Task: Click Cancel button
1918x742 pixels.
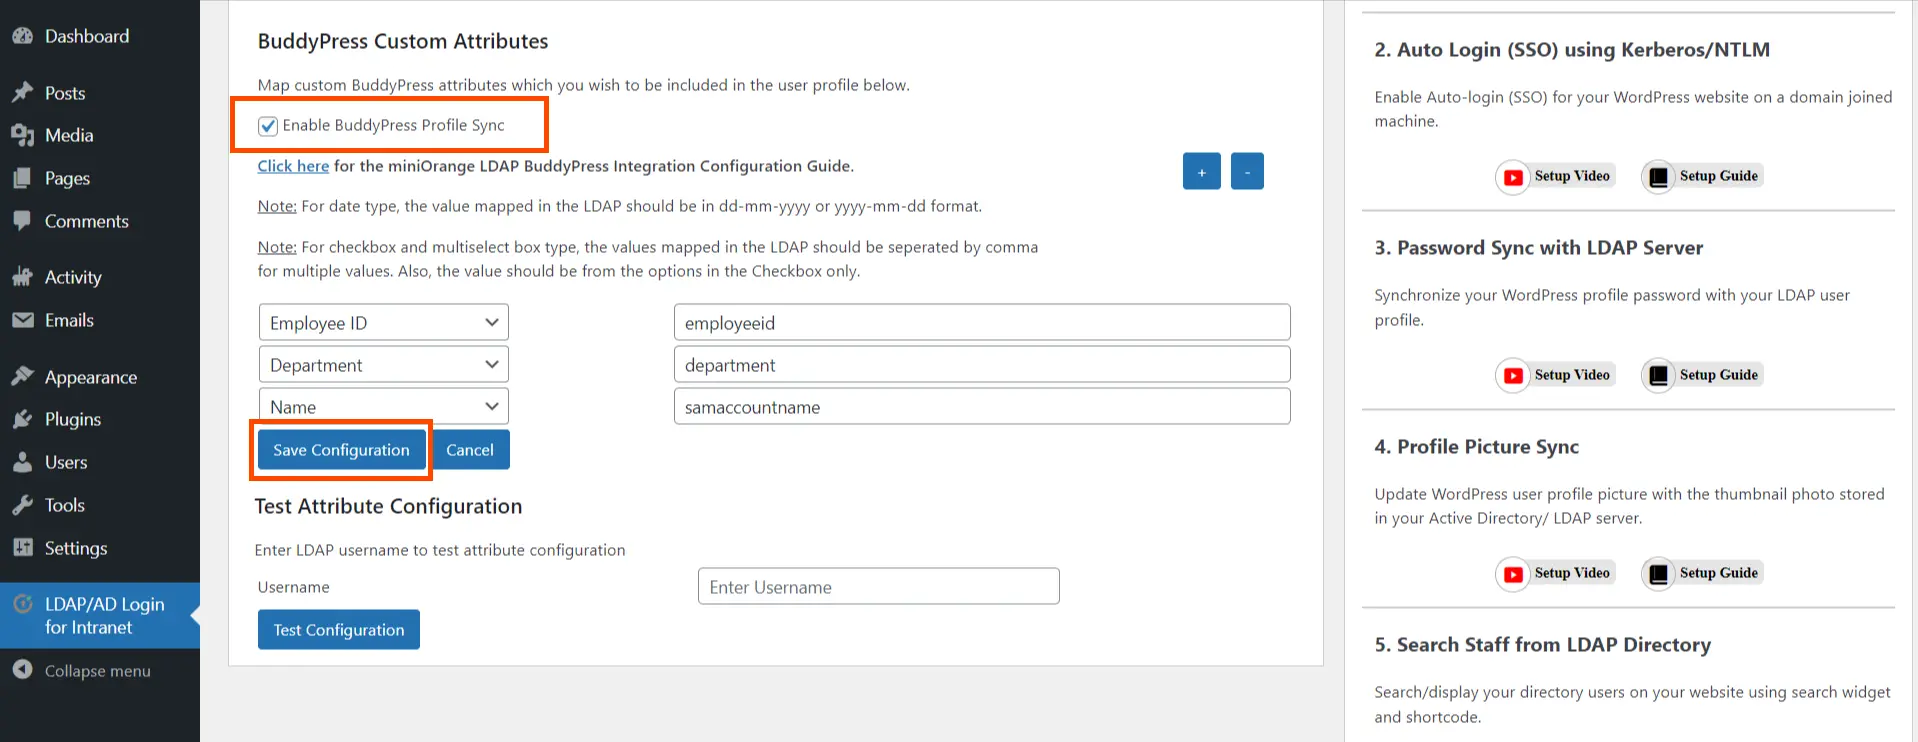Action: (469, 450)
